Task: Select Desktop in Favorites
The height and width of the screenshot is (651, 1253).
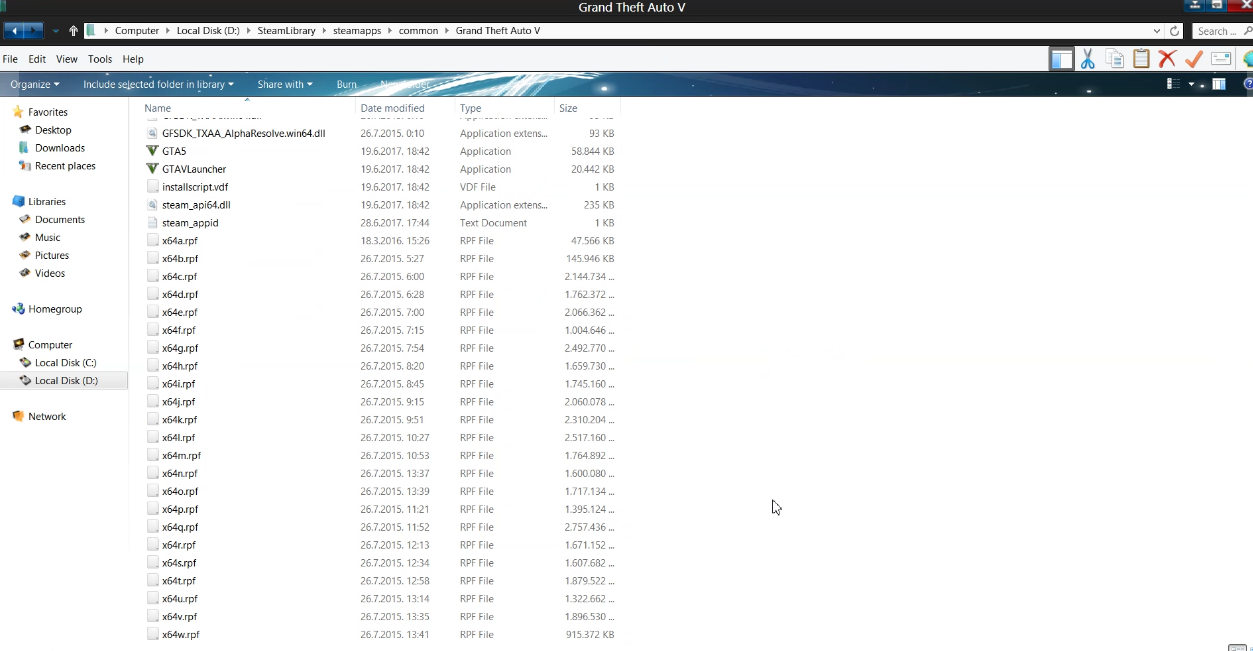Action: pos(53,130)
